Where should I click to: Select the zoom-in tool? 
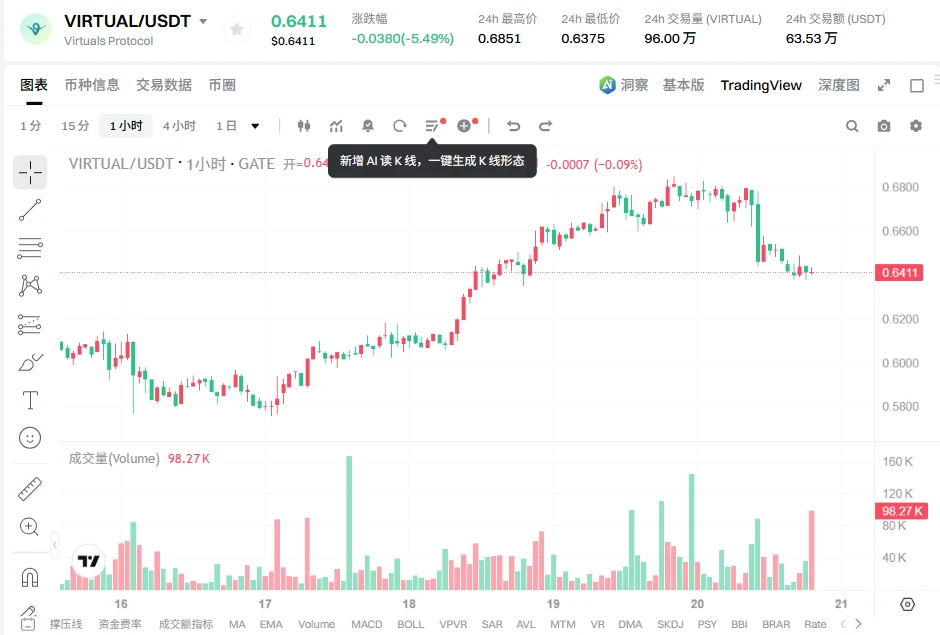point(30,527)
